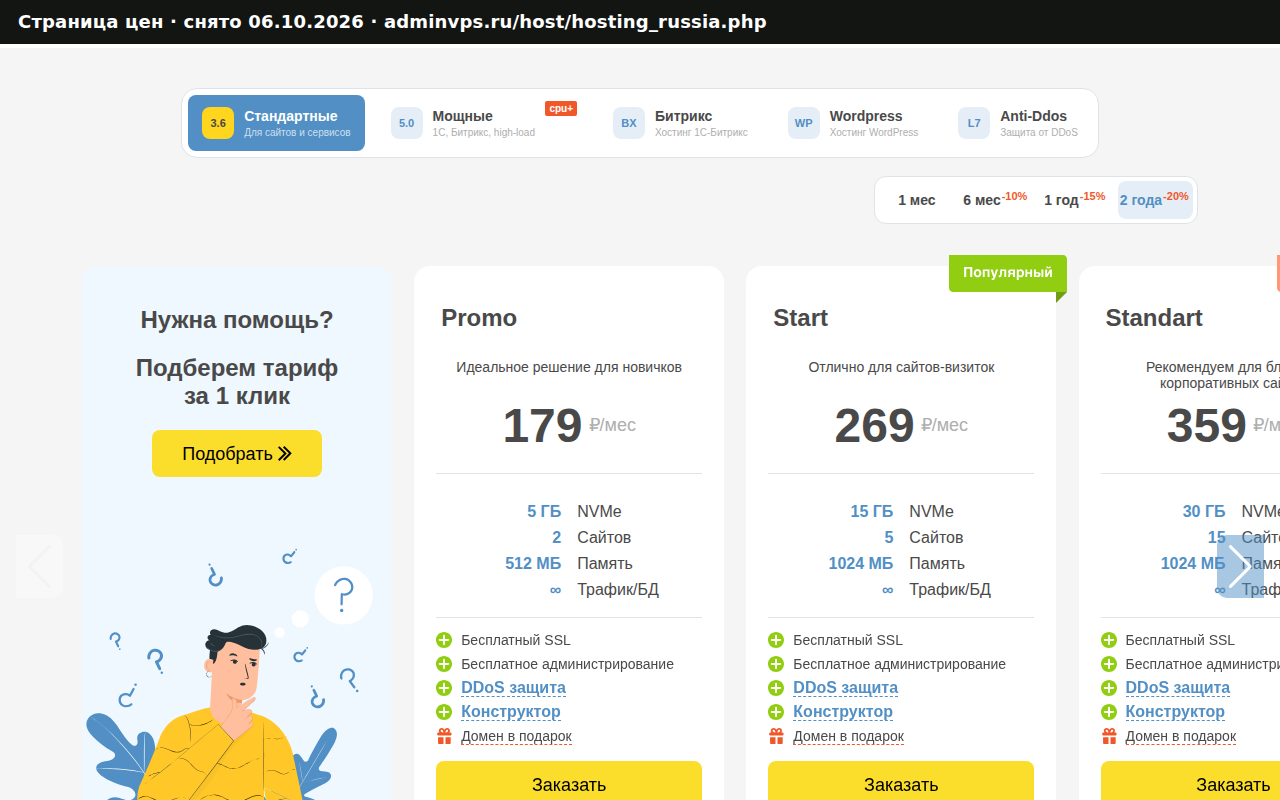Click the plus icon by Promo DDoS защита
1280x800 pixels.
444,688
